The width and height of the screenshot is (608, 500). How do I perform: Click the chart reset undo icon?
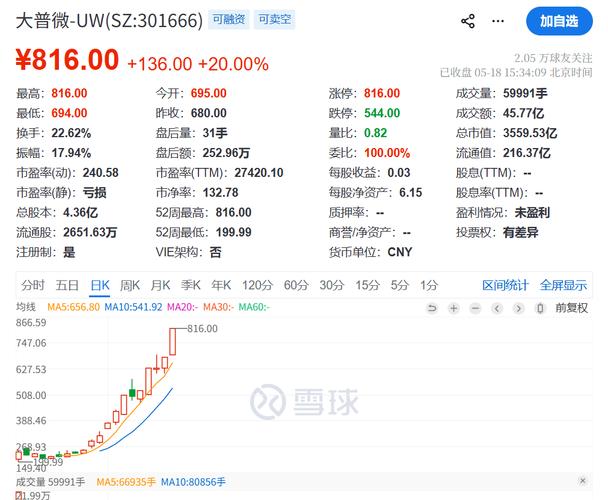(x=432, y=308)
